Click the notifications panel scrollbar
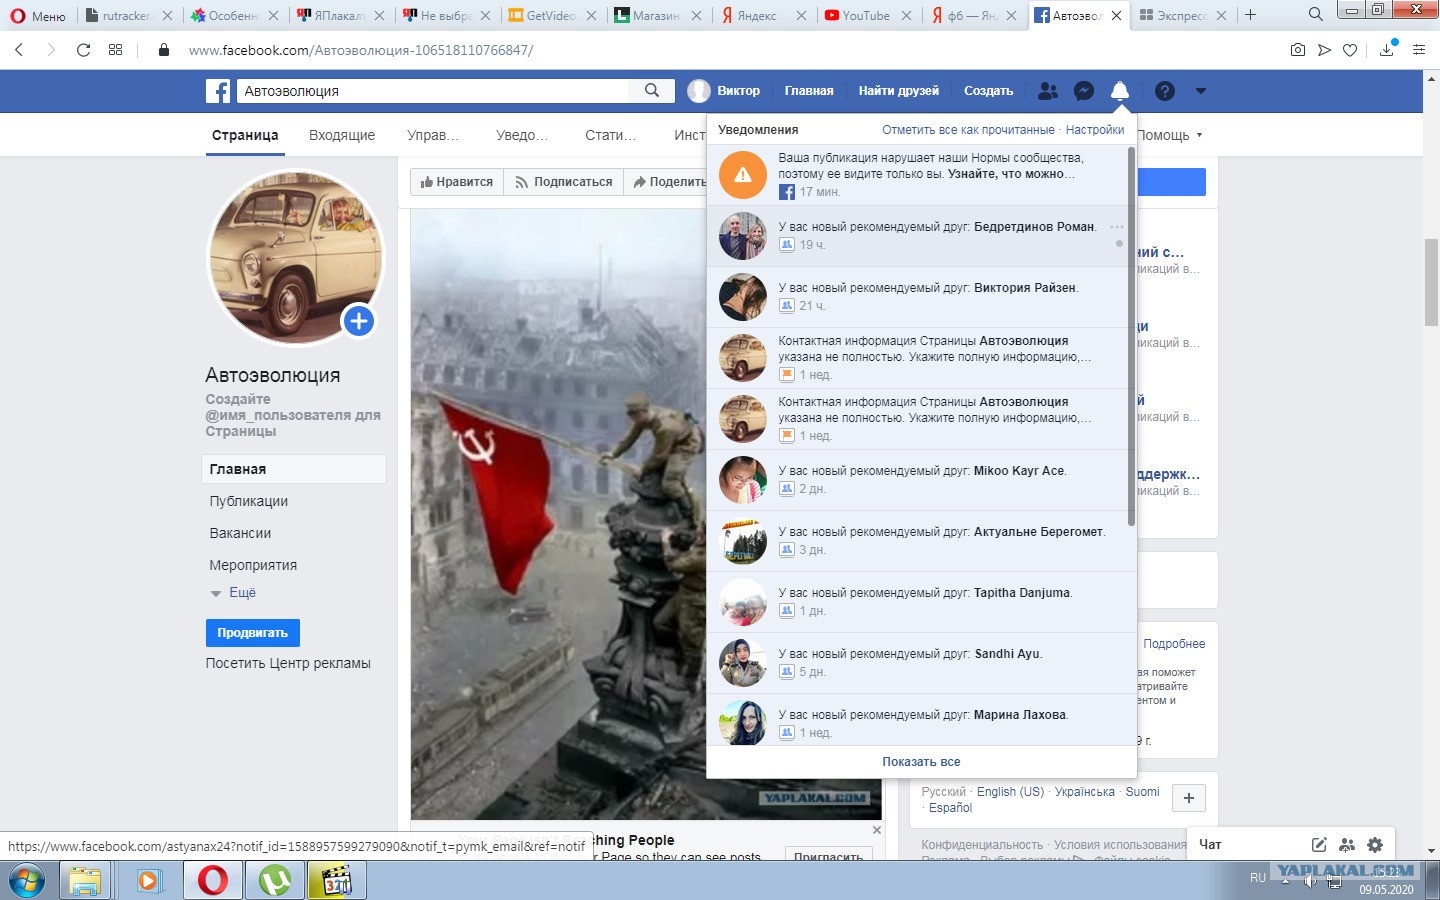Image resolution: width=1440 pixels, height=900 pixels. tap(1131, 336)
